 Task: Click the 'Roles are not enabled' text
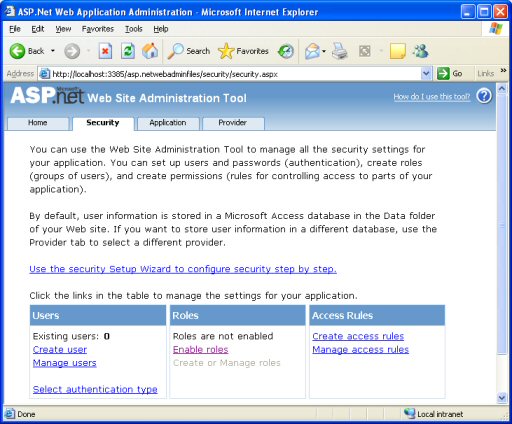(x=223, y=336)
